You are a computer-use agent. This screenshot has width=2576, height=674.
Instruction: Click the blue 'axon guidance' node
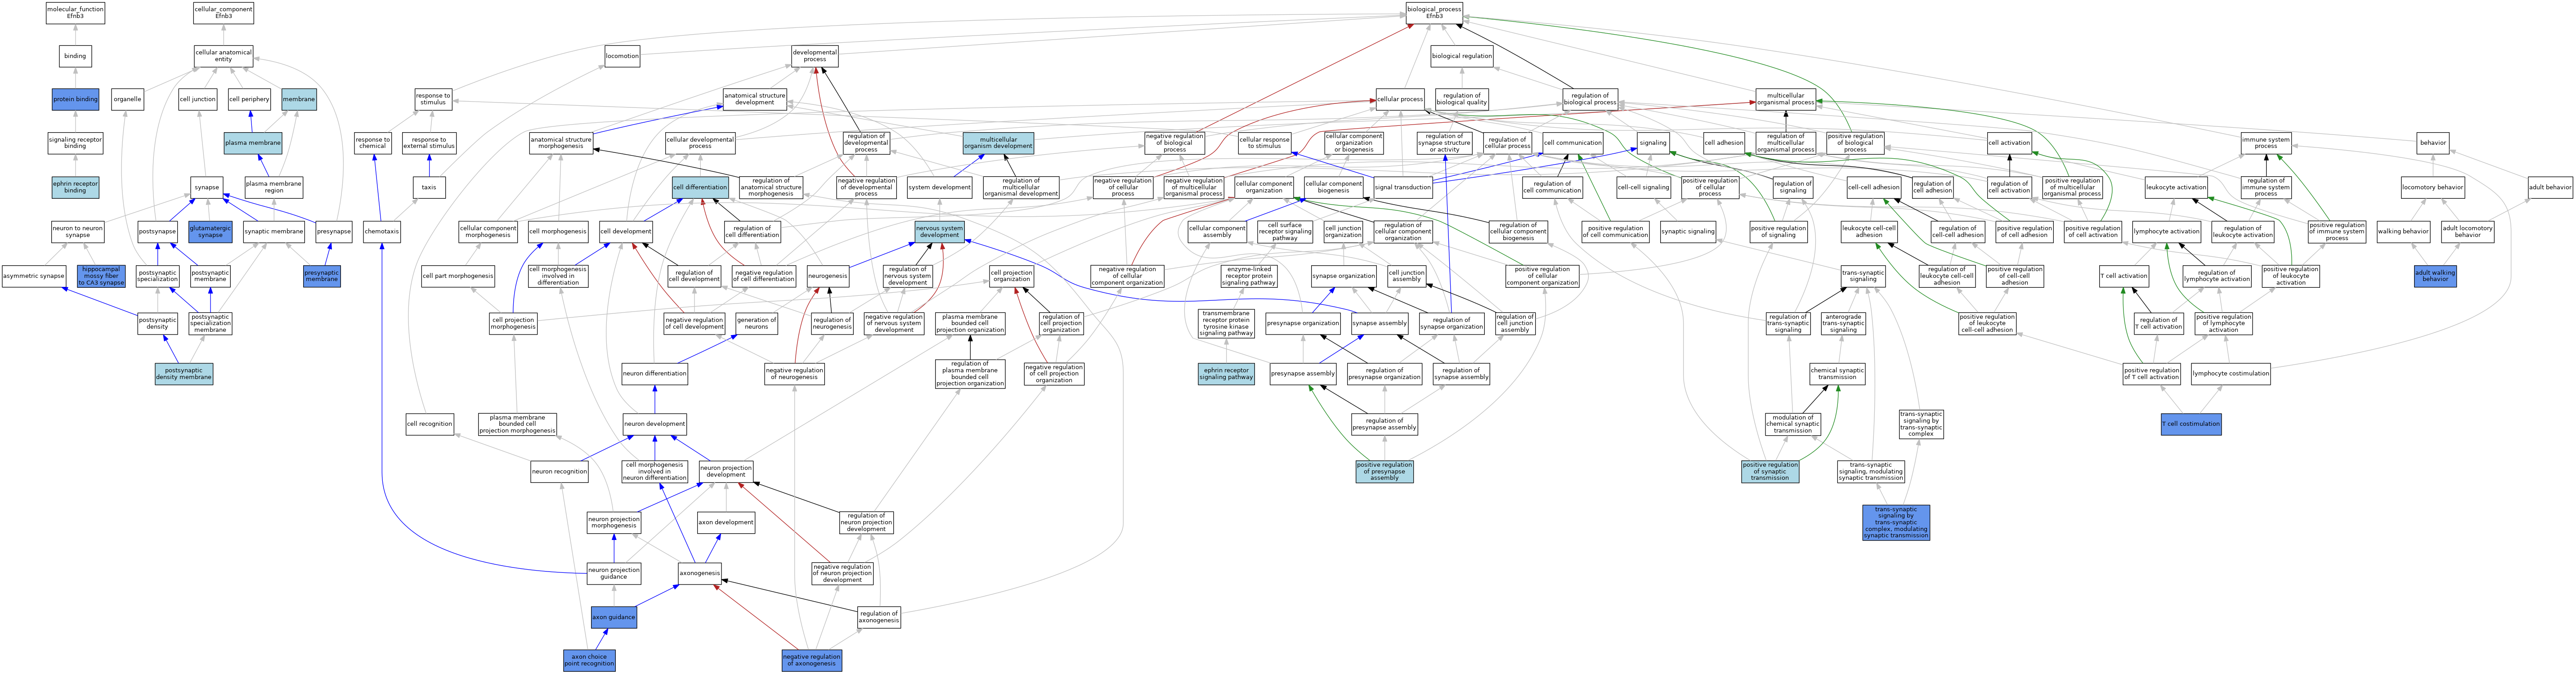pos(613,618)
